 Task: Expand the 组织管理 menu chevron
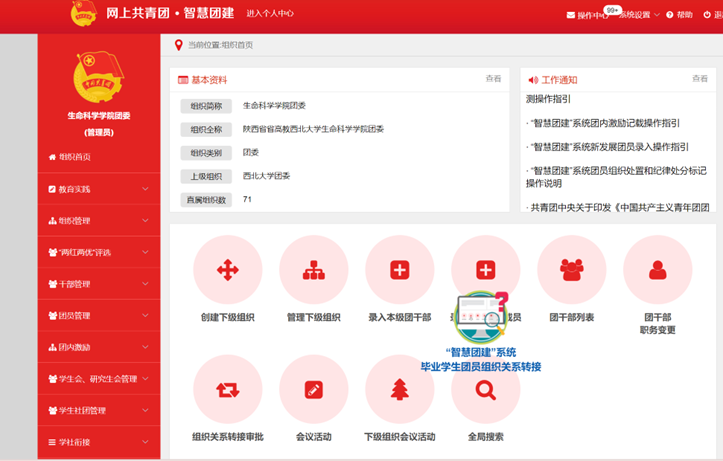(145, 221)
